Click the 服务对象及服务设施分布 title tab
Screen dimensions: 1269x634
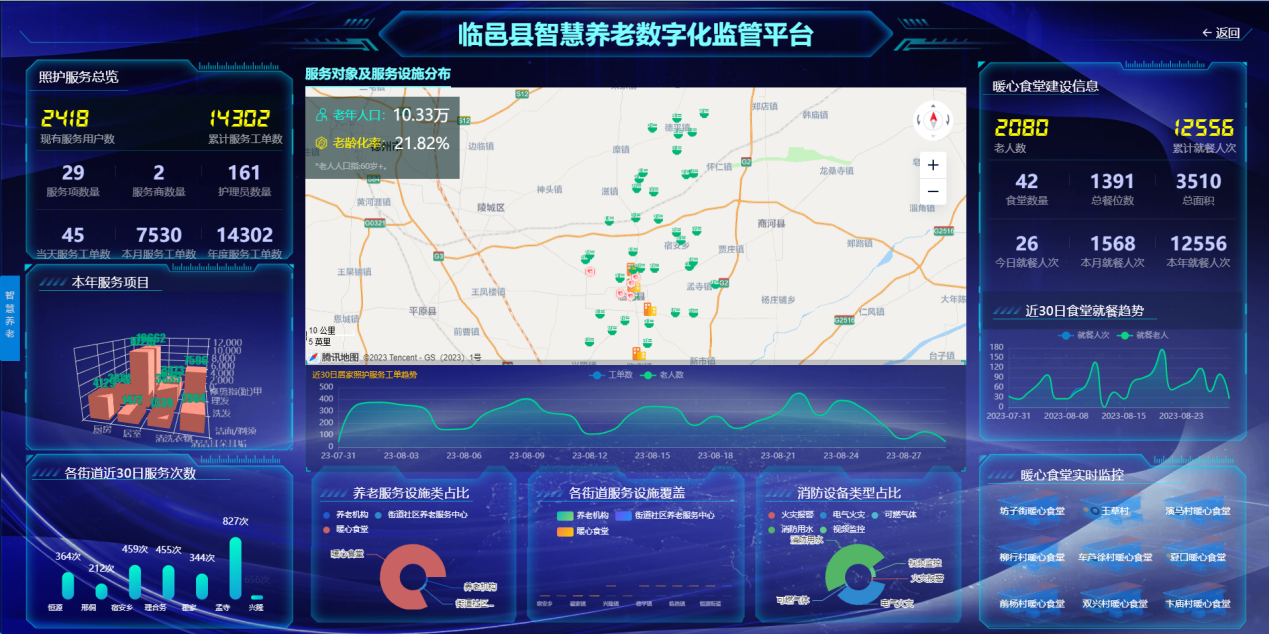tap(377, 74)
